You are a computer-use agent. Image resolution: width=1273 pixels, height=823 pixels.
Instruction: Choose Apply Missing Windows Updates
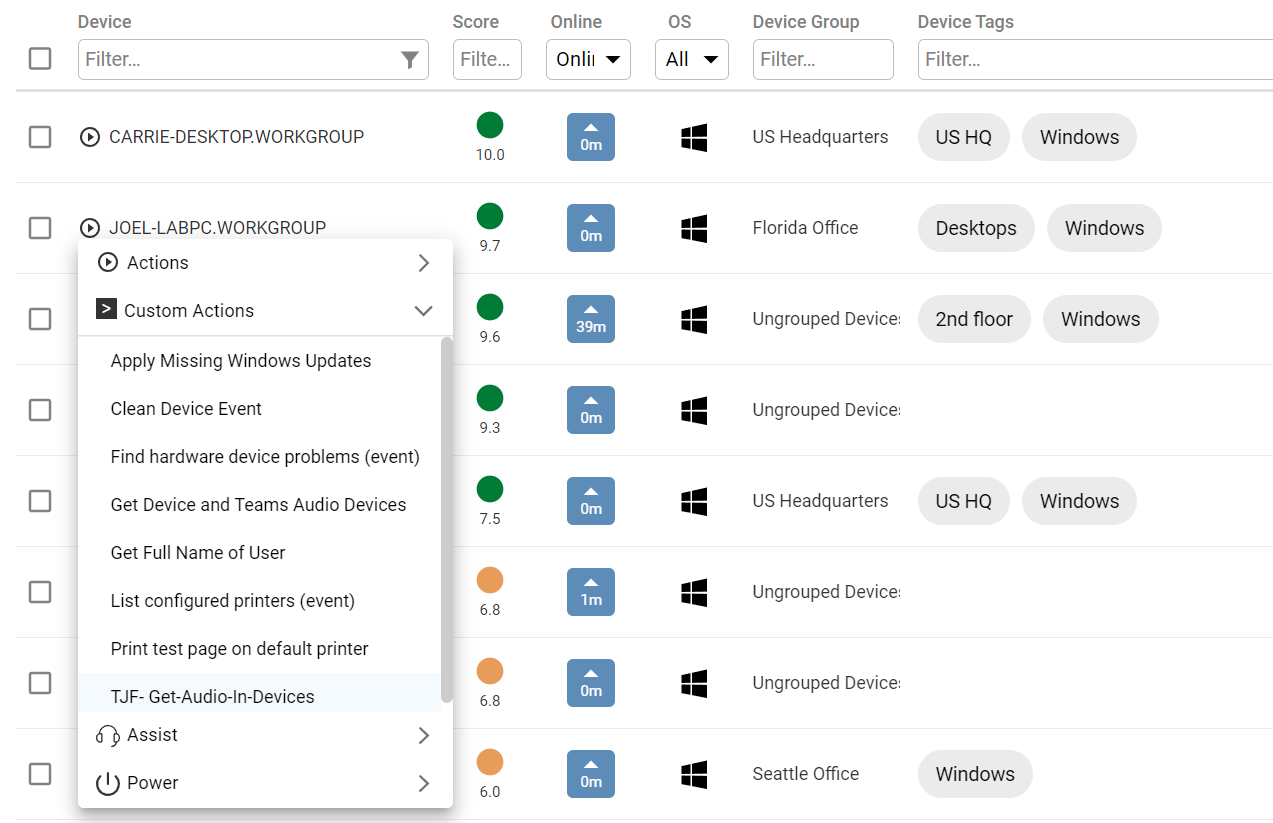coord(241,361)
